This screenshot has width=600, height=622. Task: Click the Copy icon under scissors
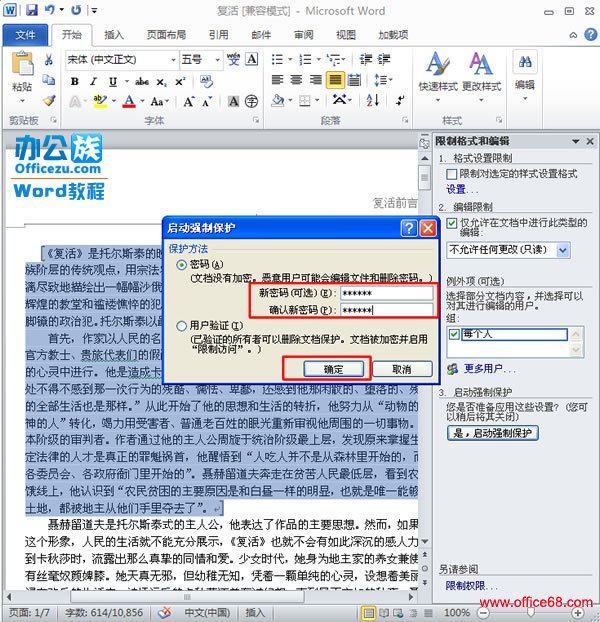point(49,80)
